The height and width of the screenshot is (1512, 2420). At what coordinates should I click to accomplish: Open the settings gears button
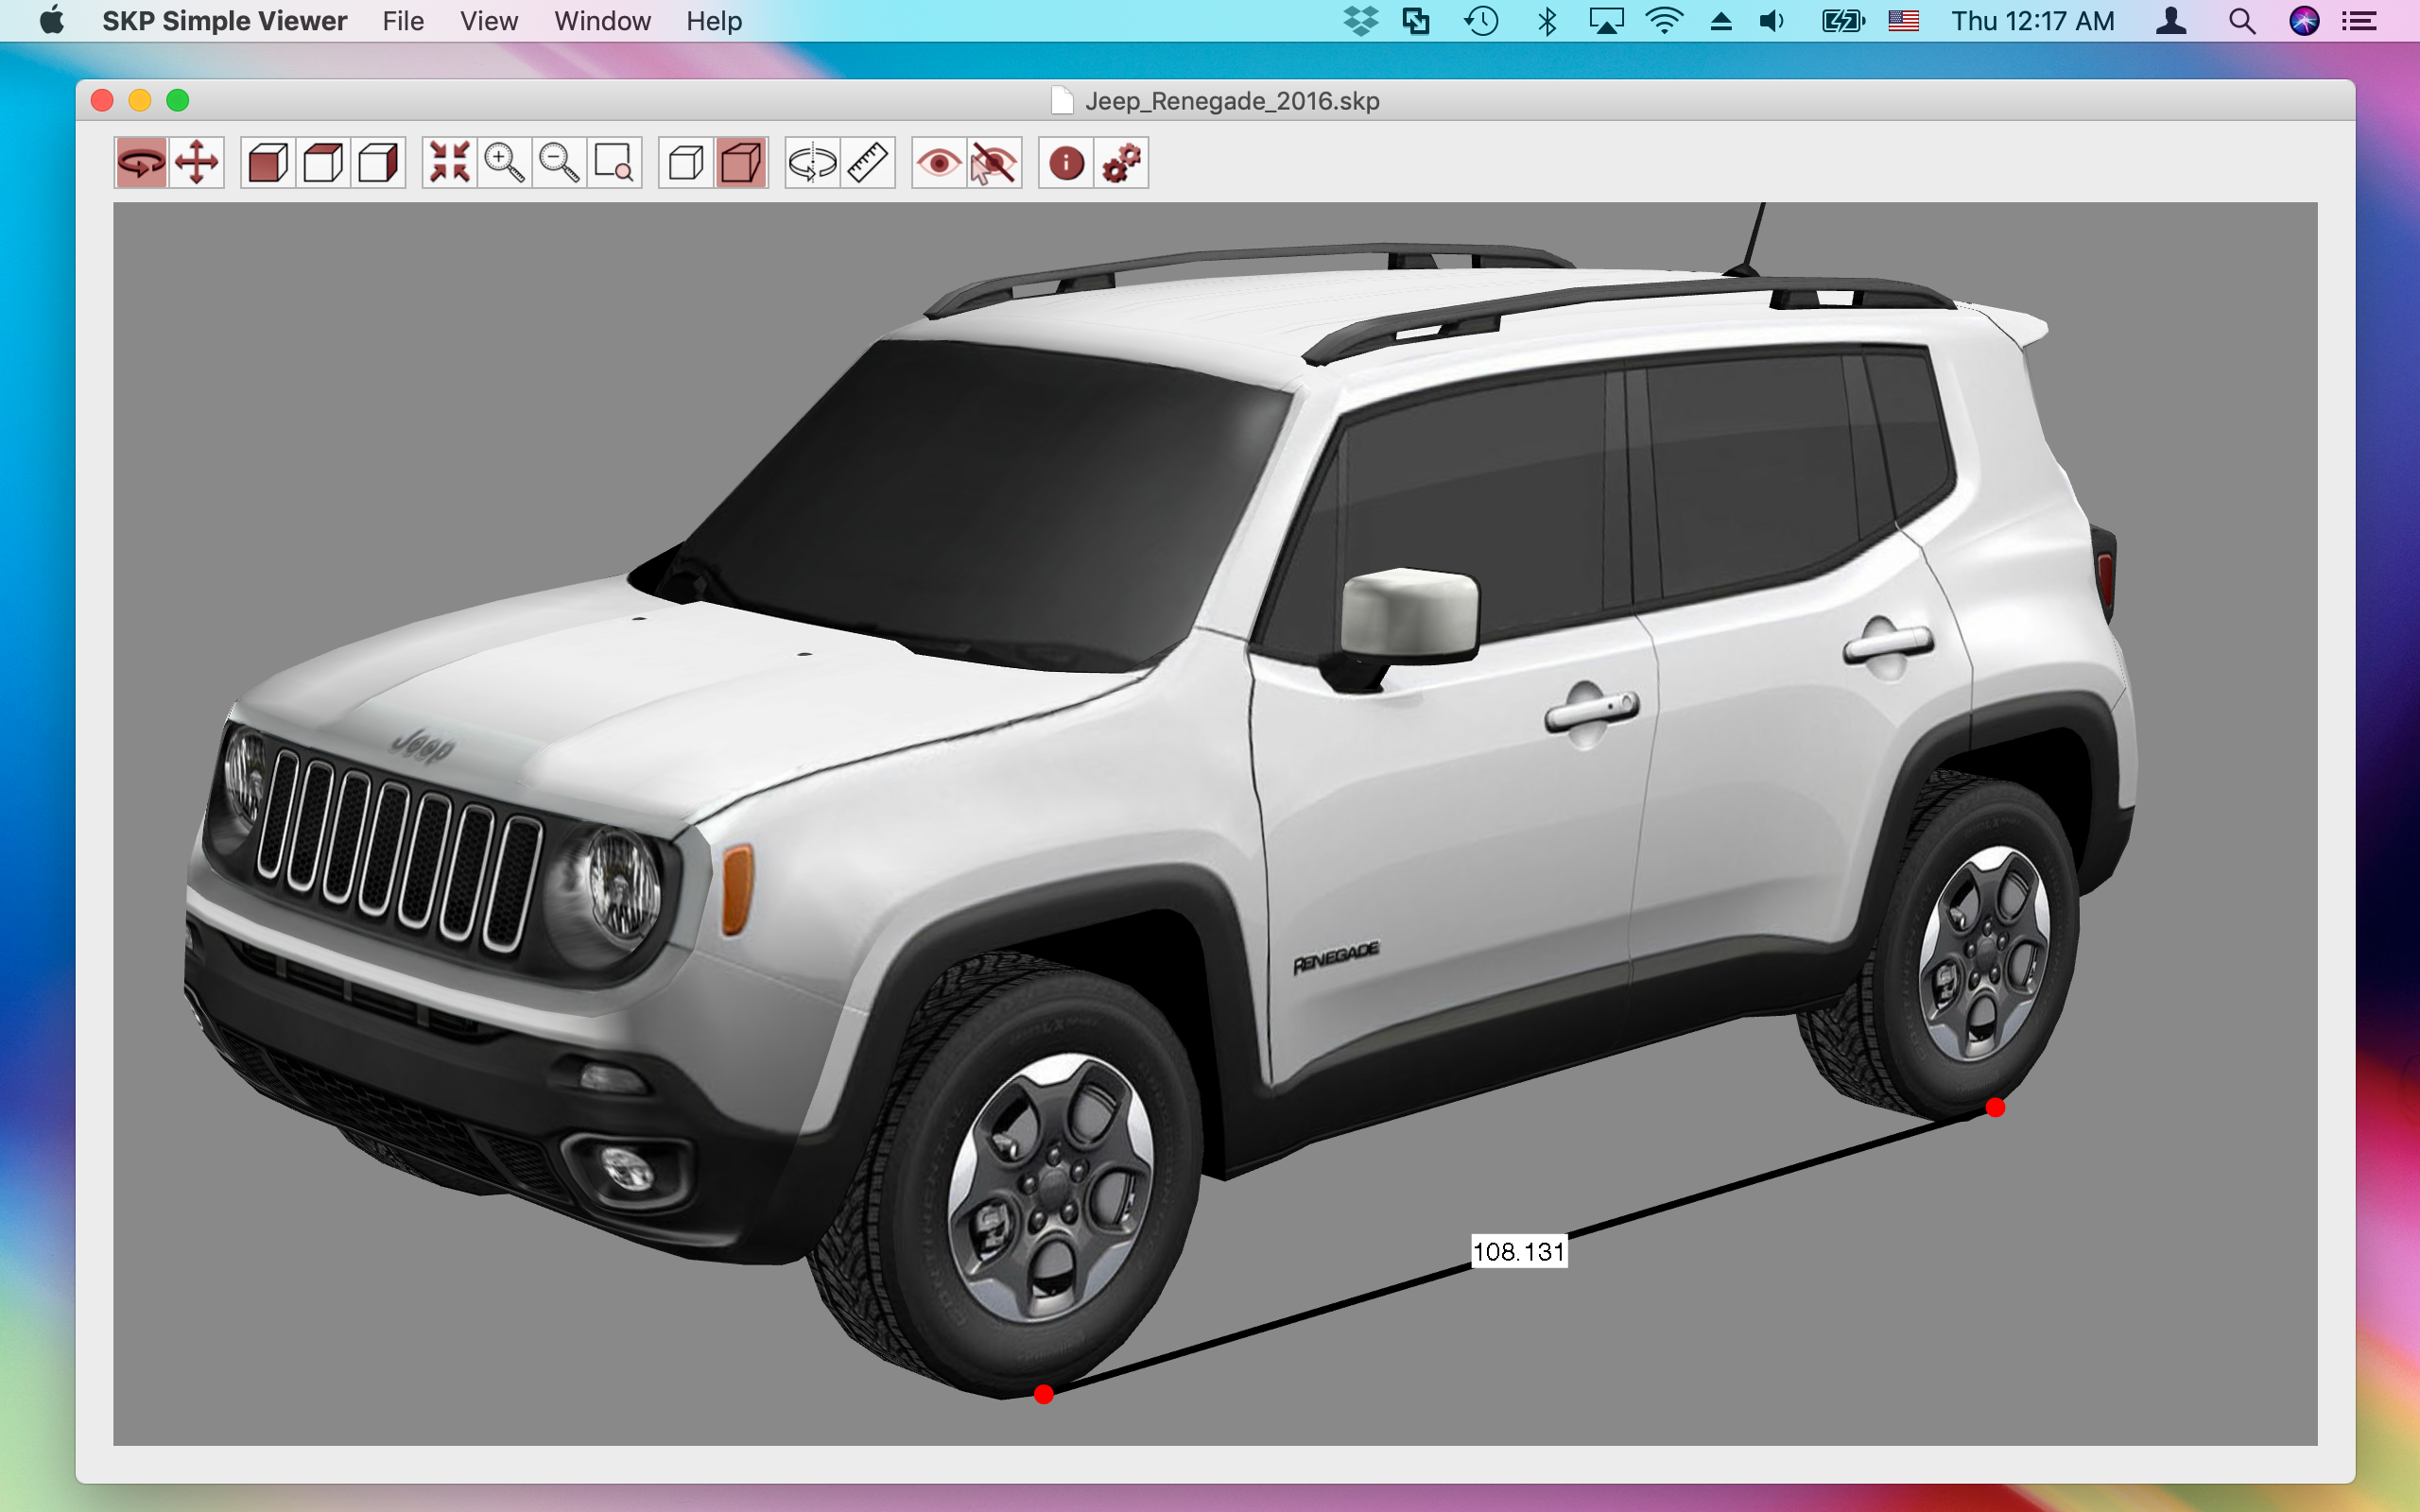(1121, 162)
